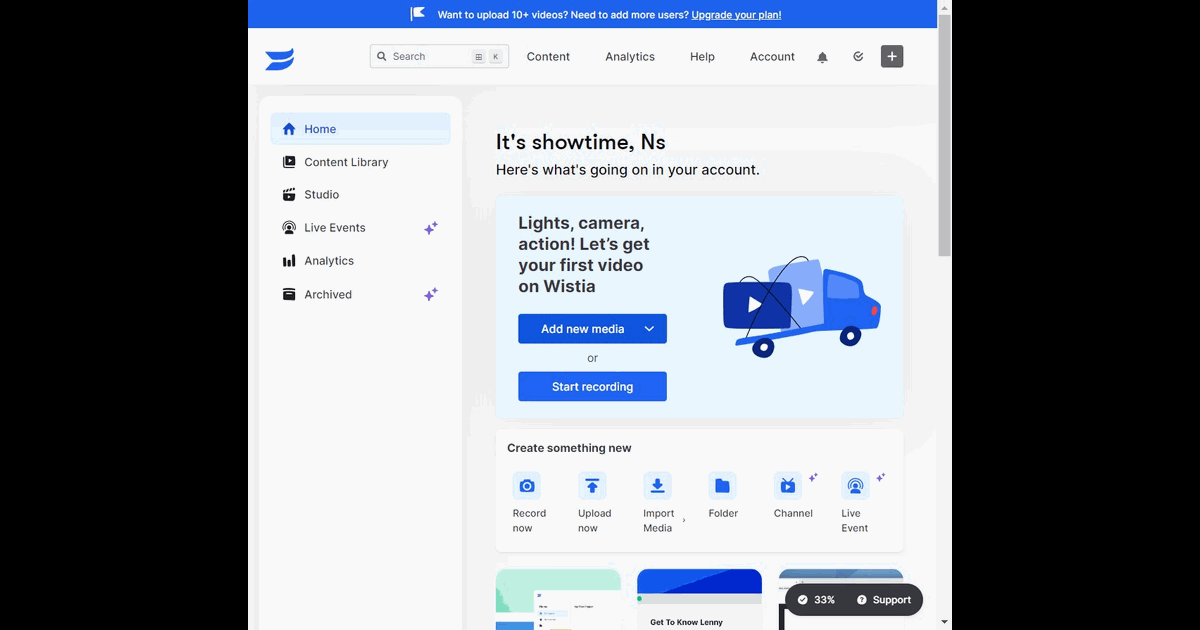Click the 33% progress check icon
Image resolution: width=1200 pixels, height=630 pixels.
pos(802,600)
